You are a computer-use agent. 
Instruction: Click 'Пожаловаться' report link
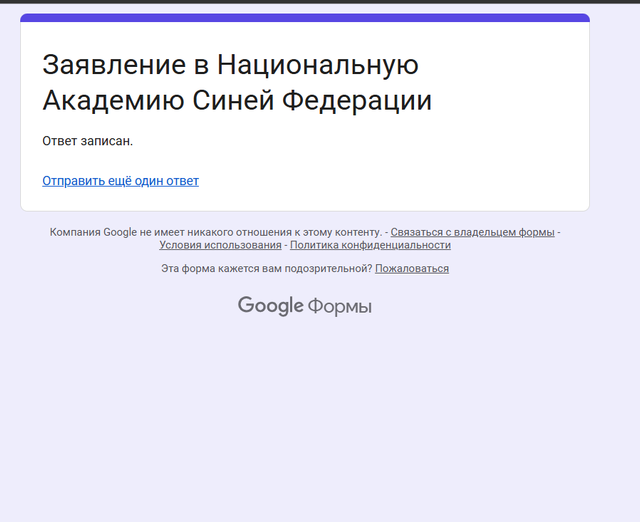(x=412, y=269)
